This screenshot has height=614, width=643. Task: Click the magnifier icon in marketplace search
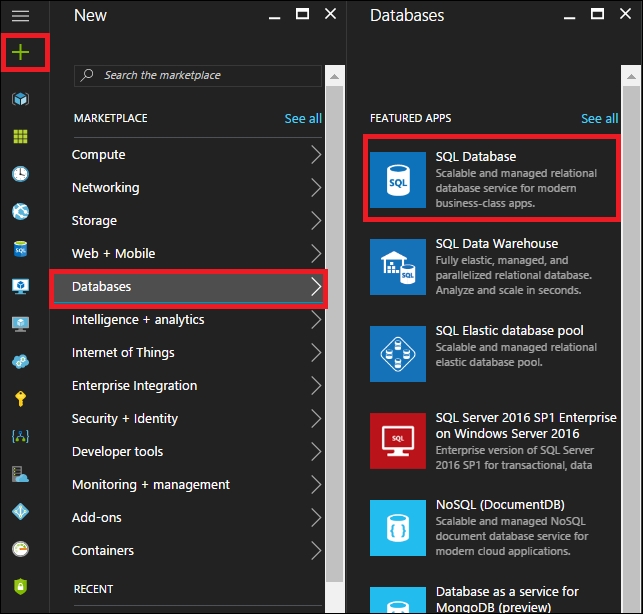click(87, 75)
